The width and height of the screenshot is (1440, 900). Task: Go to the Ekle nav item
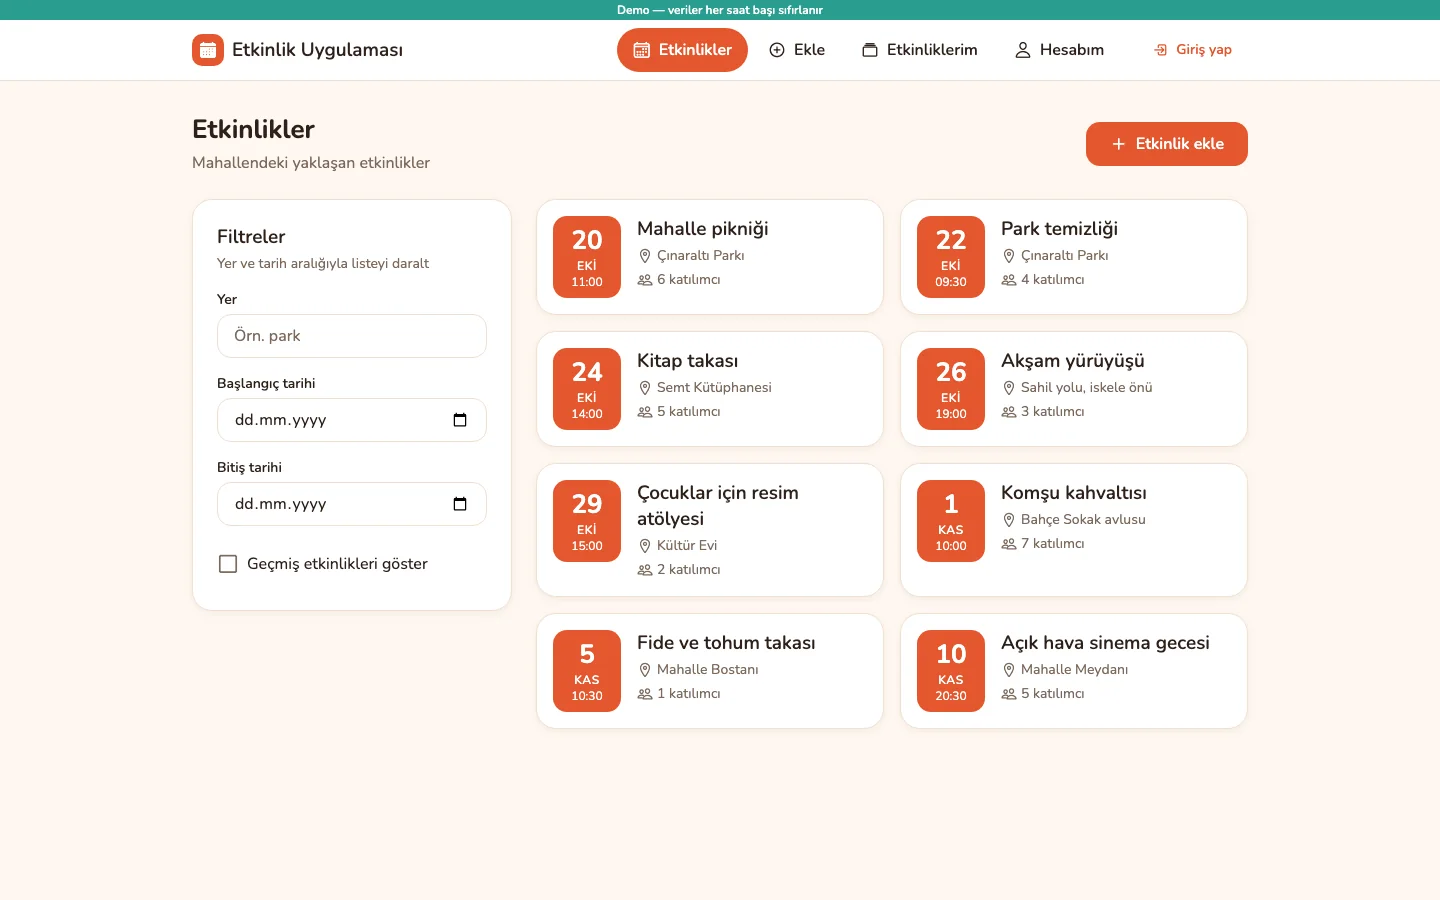(x=797, y=50)
